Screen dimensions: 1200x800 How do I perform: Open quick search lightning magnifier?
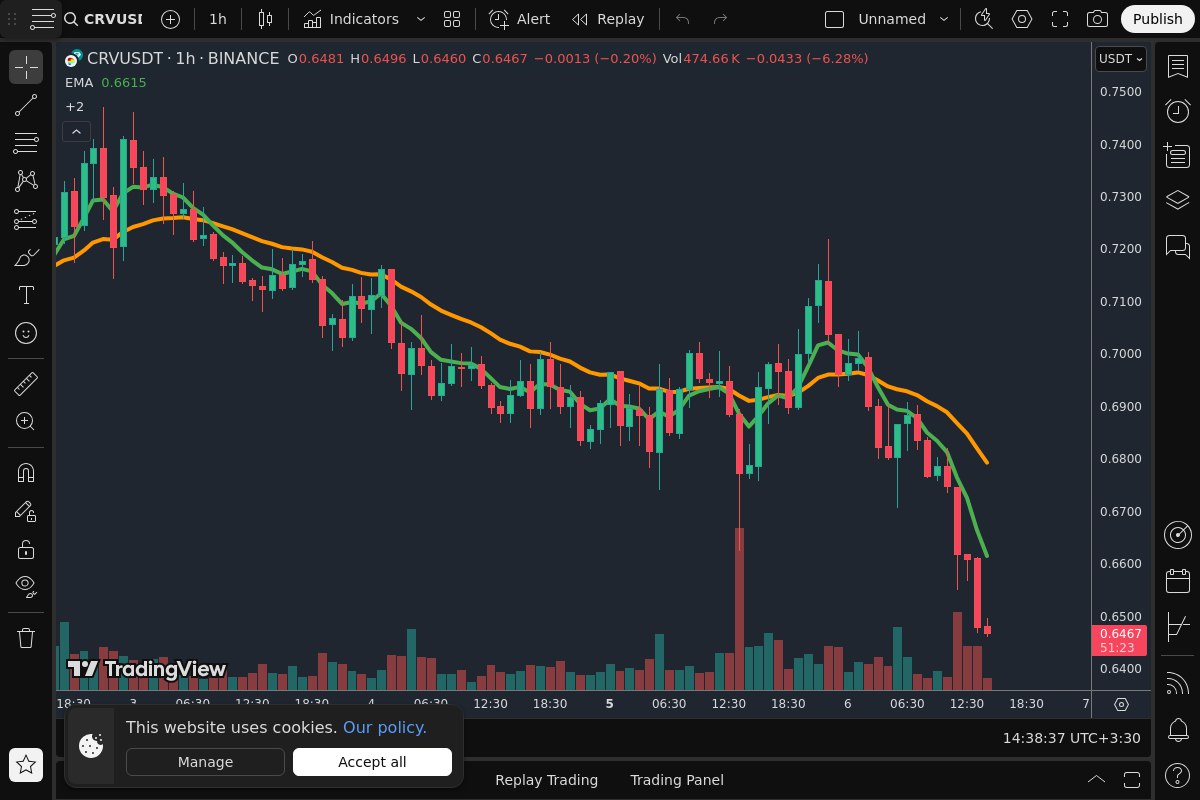click(x=983, y=19)
